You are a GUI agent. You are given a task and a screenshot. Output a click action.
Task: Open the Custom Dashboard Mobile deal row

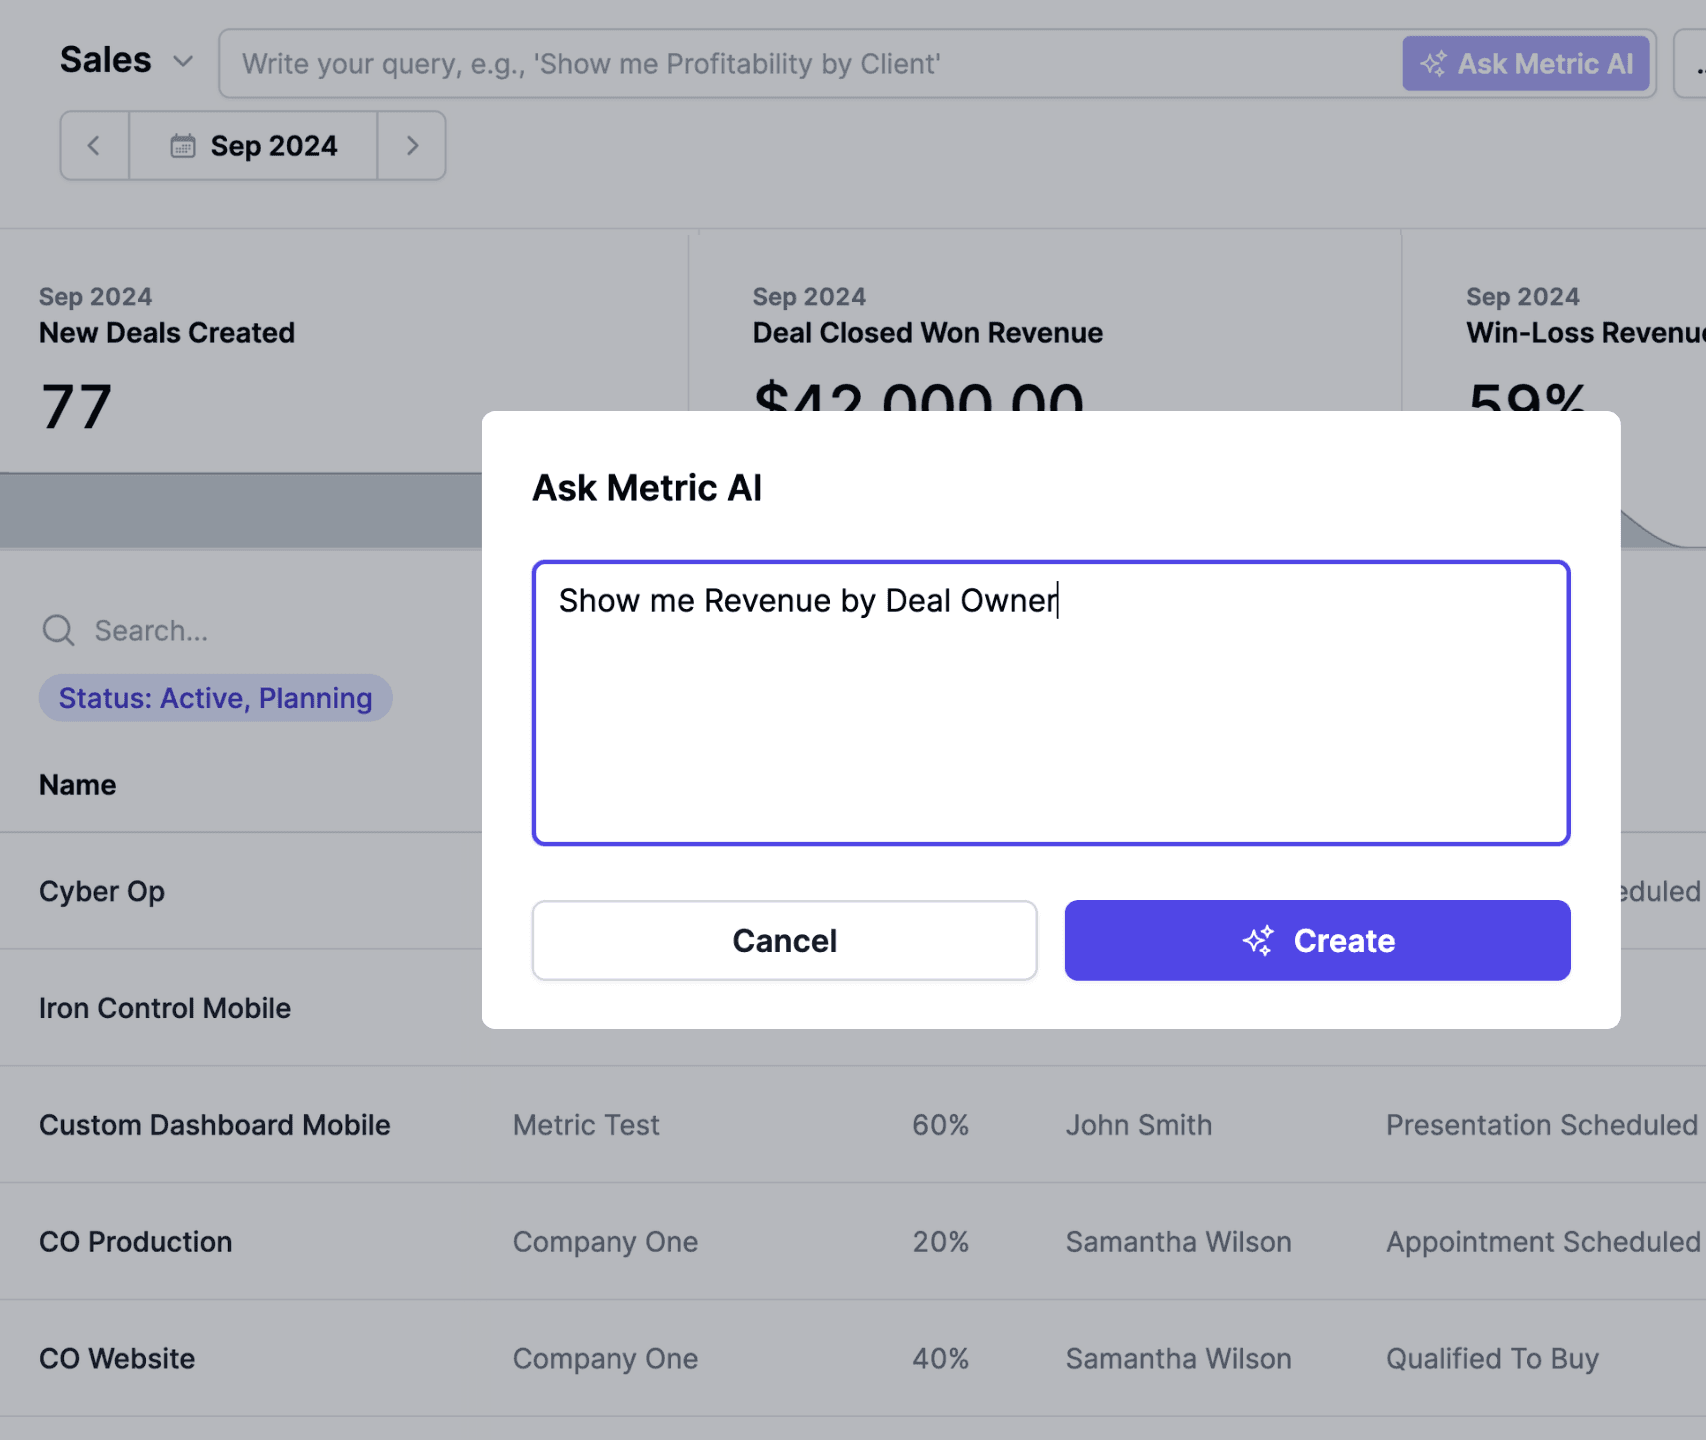tap(215, 1125)
